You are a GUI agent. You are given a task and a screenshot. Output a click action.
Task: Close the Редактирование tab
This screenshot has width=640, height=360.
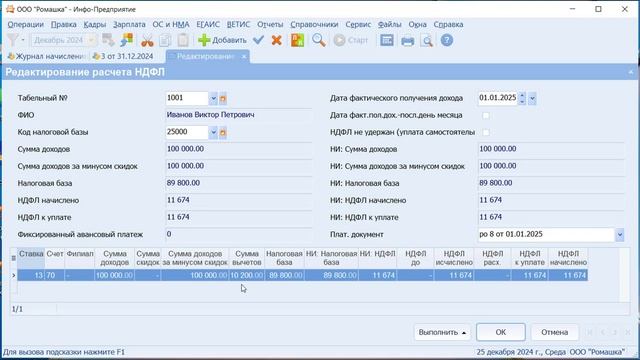tap(244, 56)
